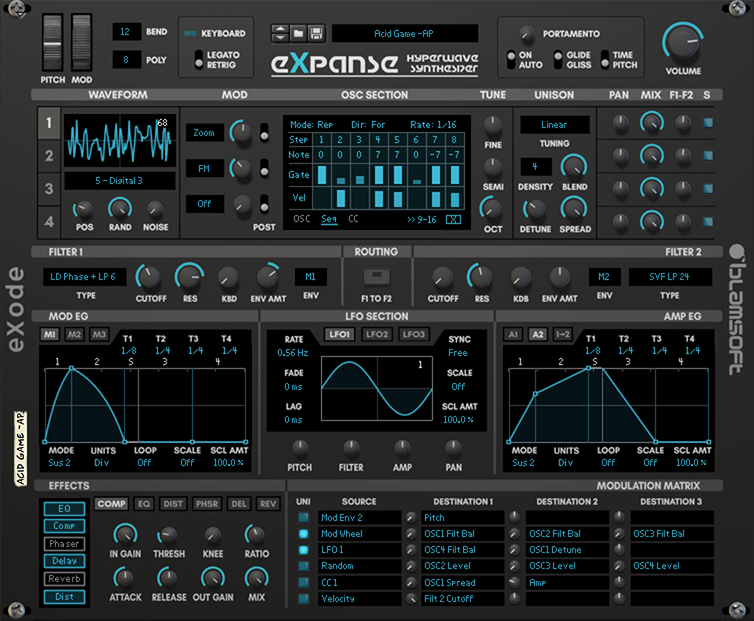Toggle portamento On/Auto switch

pyautogui.click(x=511, y=60)
